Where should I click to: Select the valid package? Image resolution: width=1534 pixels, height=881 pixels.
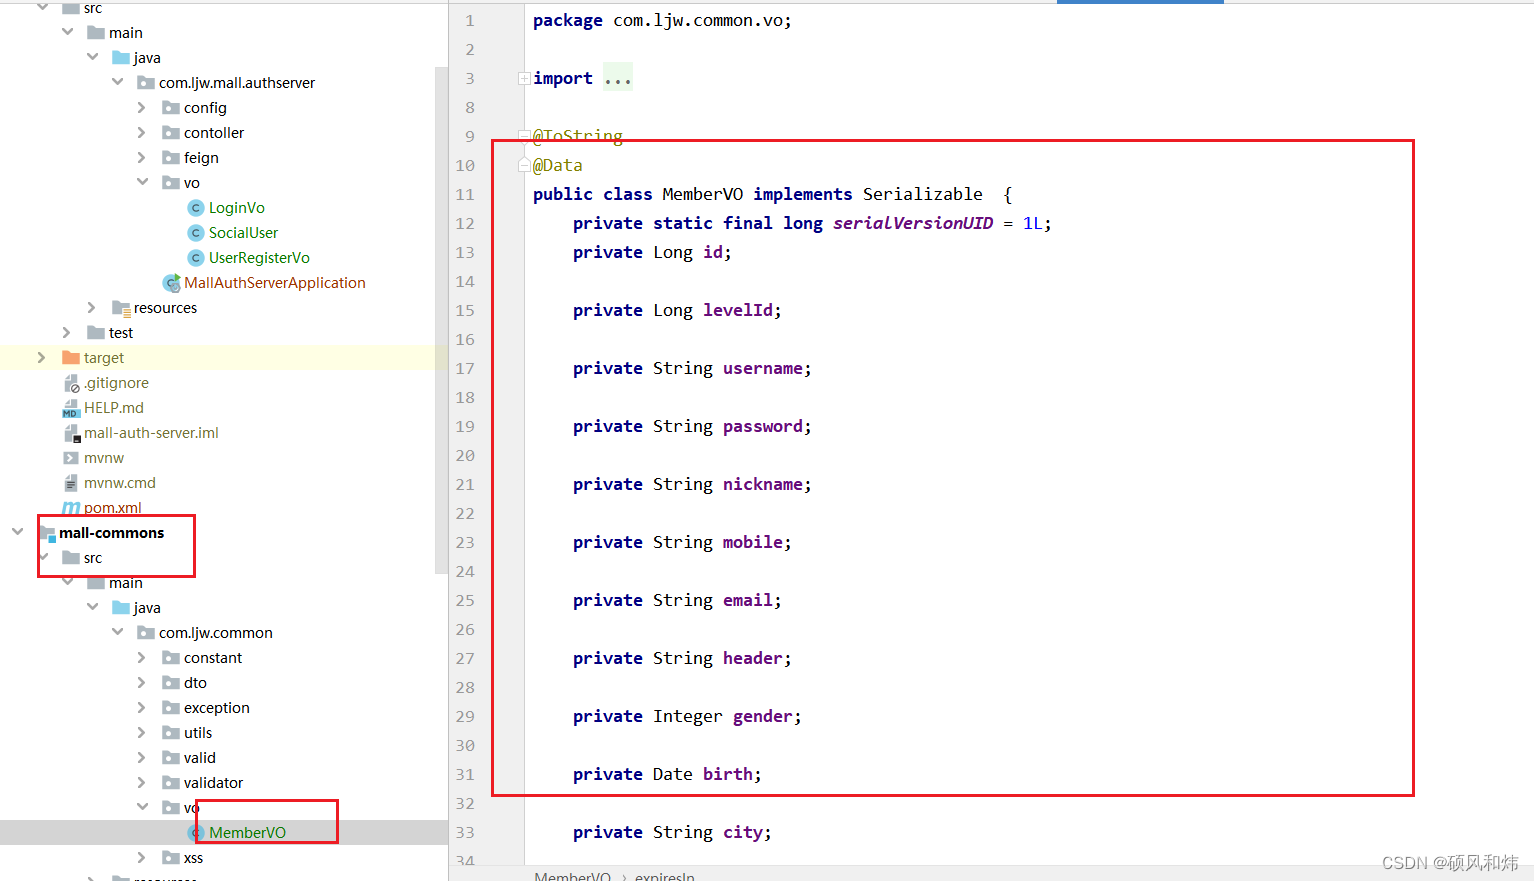(x=199, y=758)
